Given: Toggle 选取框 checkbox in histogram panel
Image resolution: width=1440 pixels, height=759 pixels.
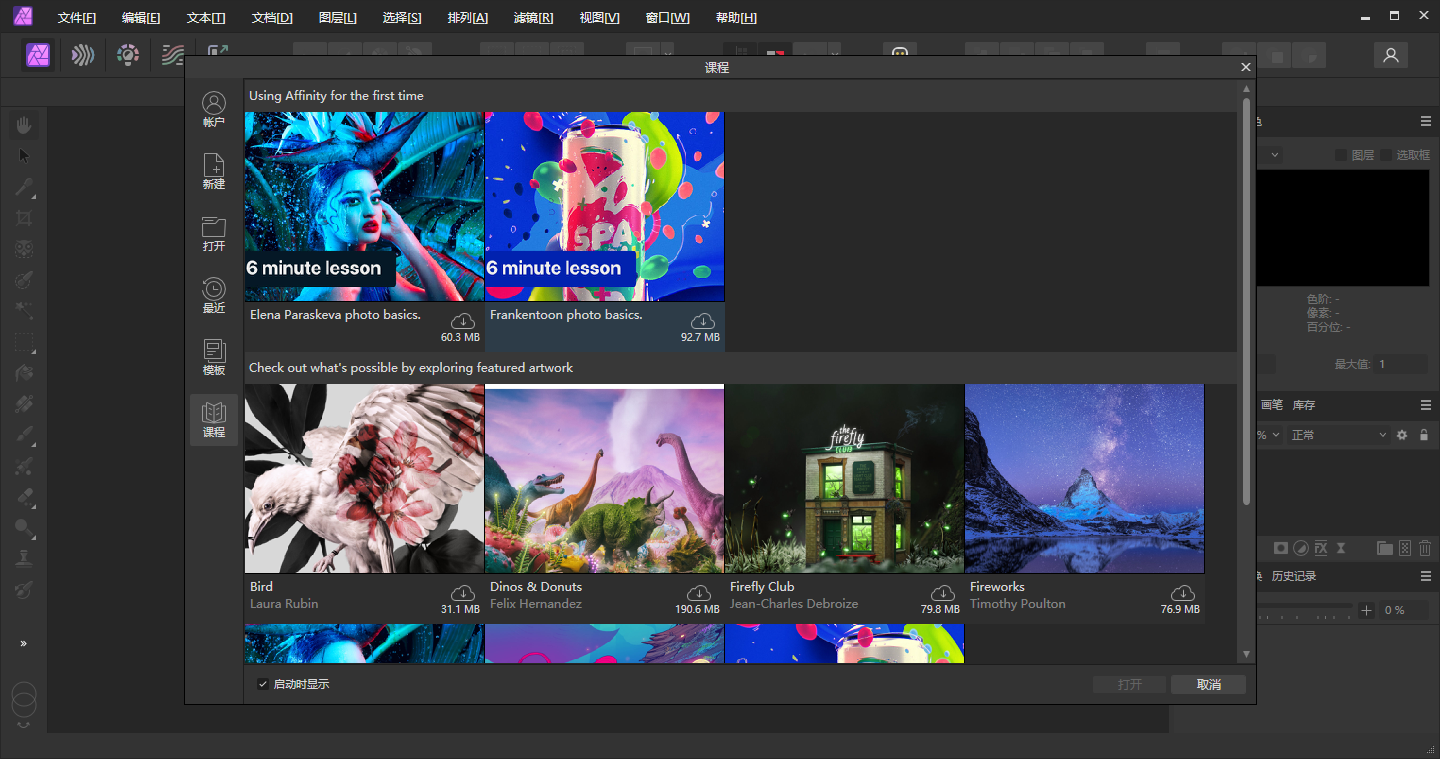Looking at the screenshot, I should coord(1386,155).
